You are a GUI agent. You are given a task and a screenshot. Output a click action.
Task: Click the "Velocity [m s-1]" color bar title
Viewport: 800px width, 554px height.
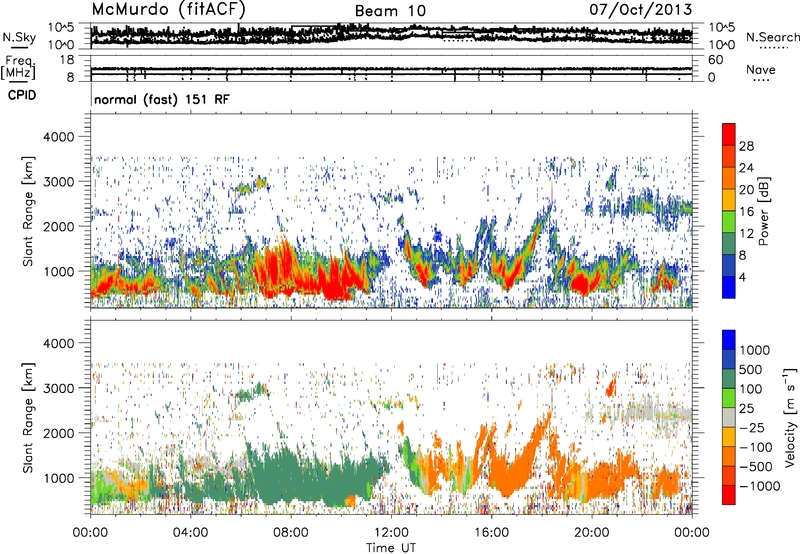click(x=790, y=417)
